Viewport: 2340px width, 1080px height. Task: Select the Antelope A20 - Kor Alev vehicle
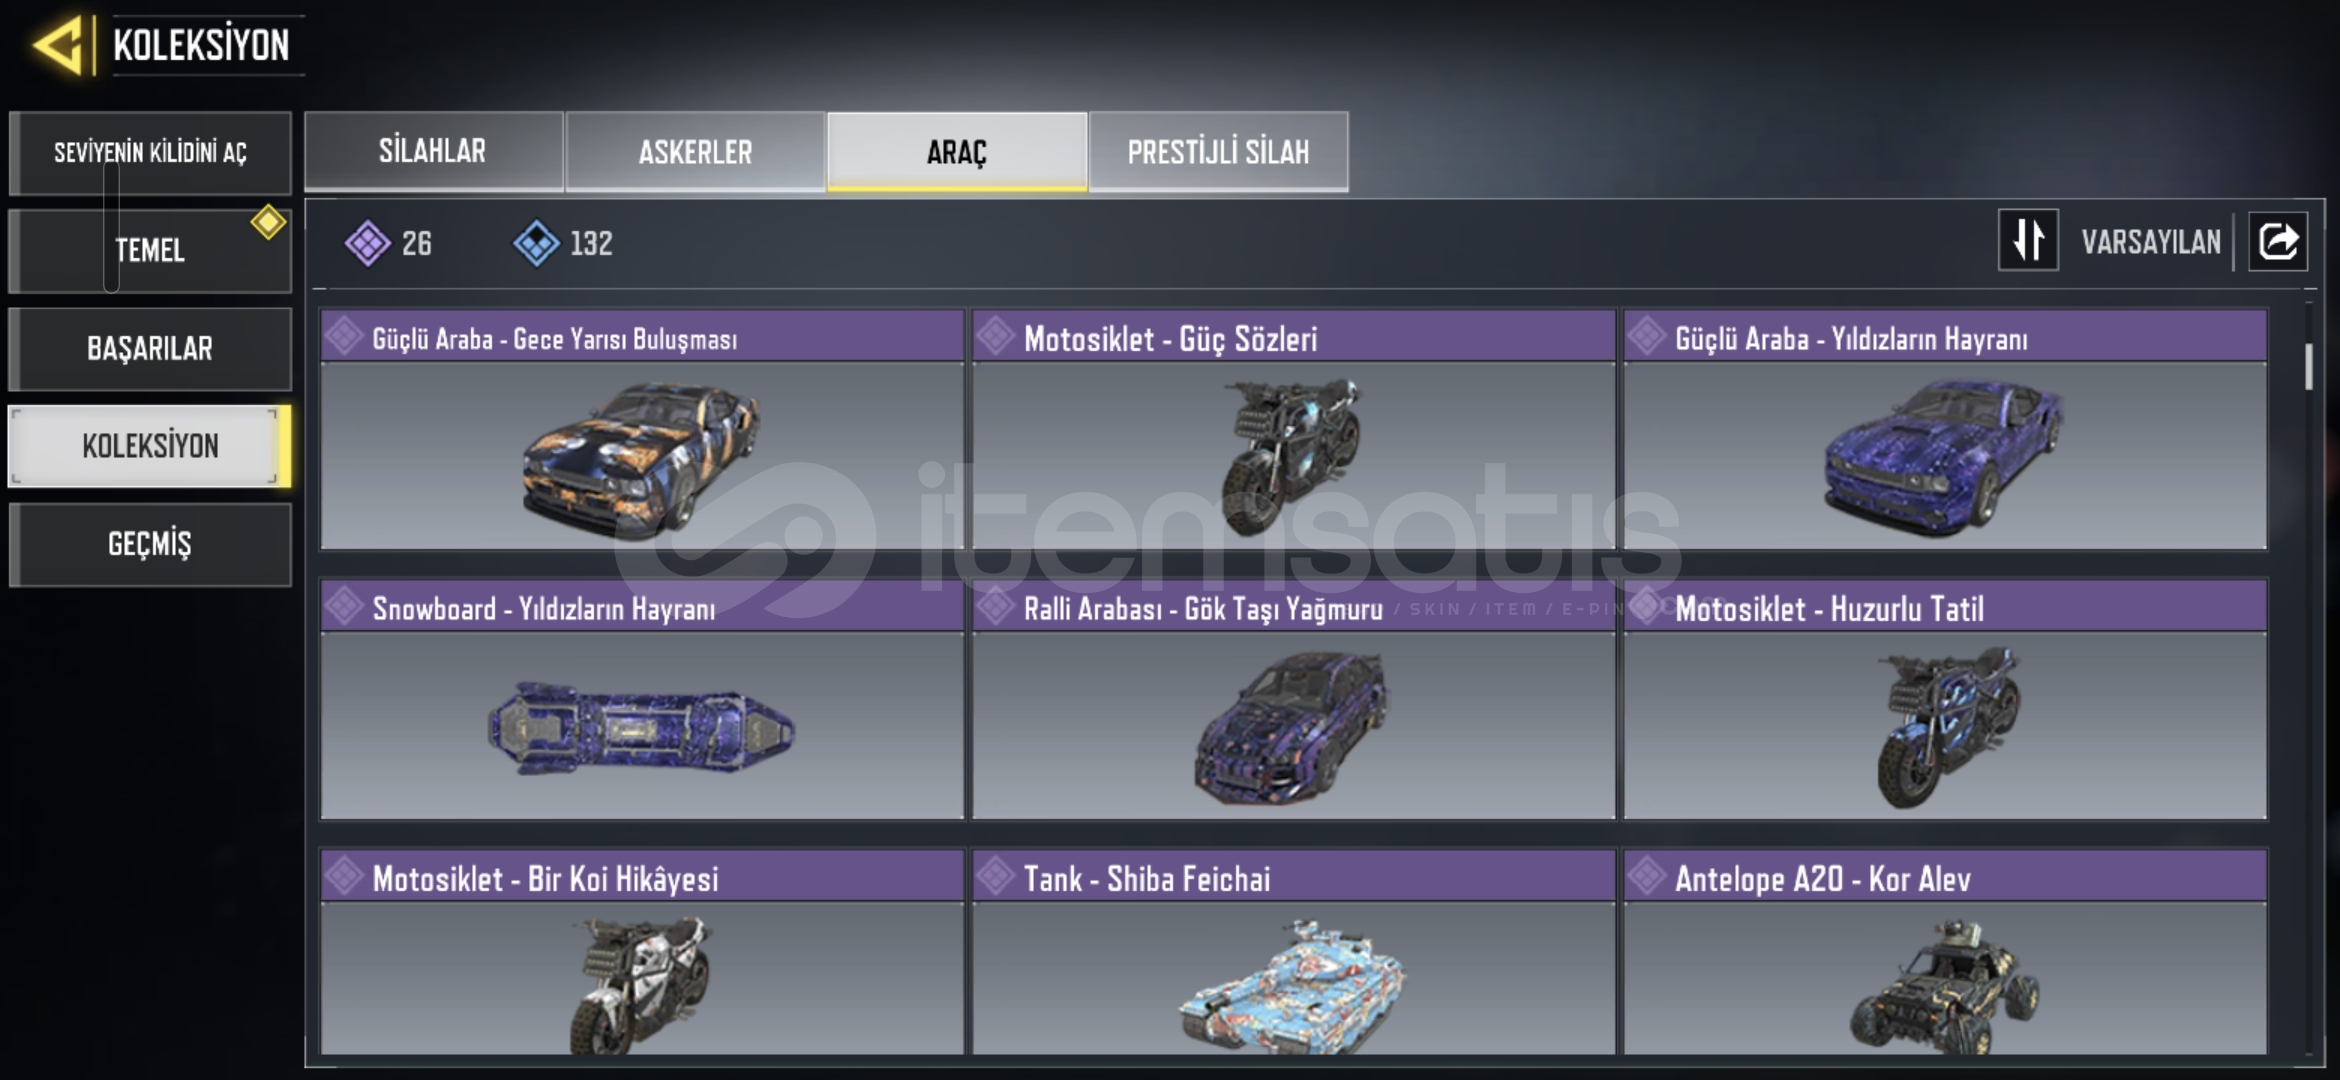1945,952
